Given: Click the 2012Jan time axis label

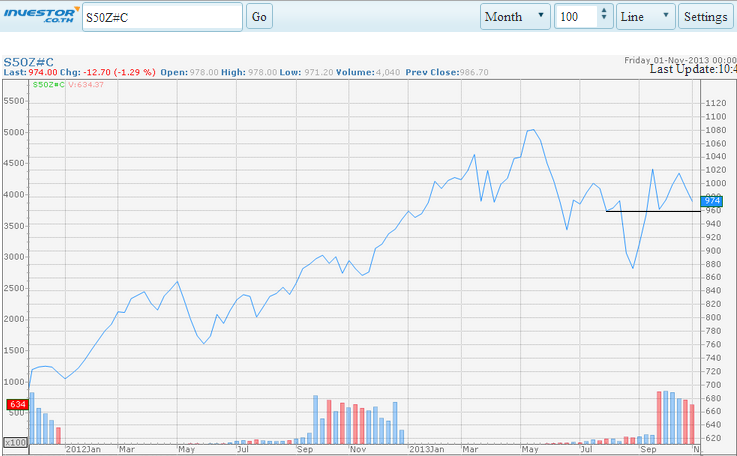Looking at the screenshot, I should click(x=83, y=449).
